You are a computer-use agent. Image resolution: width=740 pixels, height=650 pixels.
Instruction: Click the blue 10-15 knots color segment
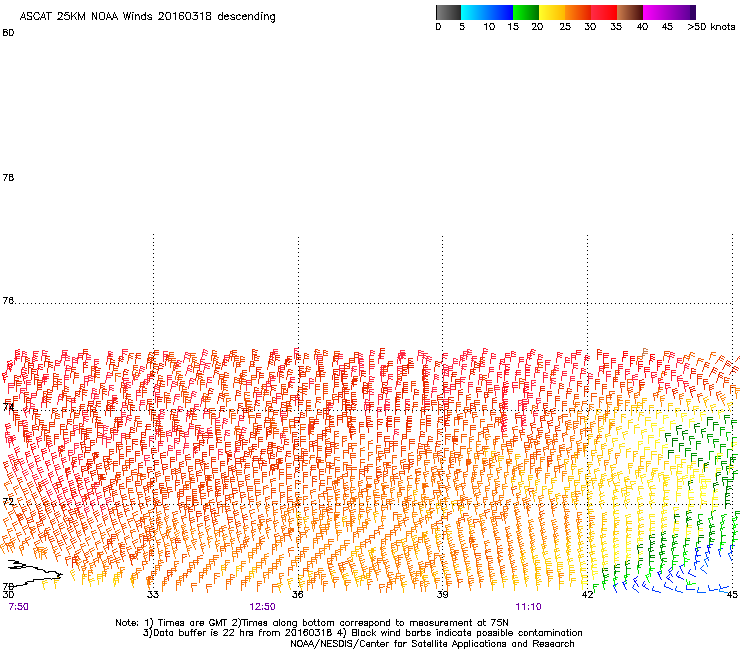click(x=500, y=12)
